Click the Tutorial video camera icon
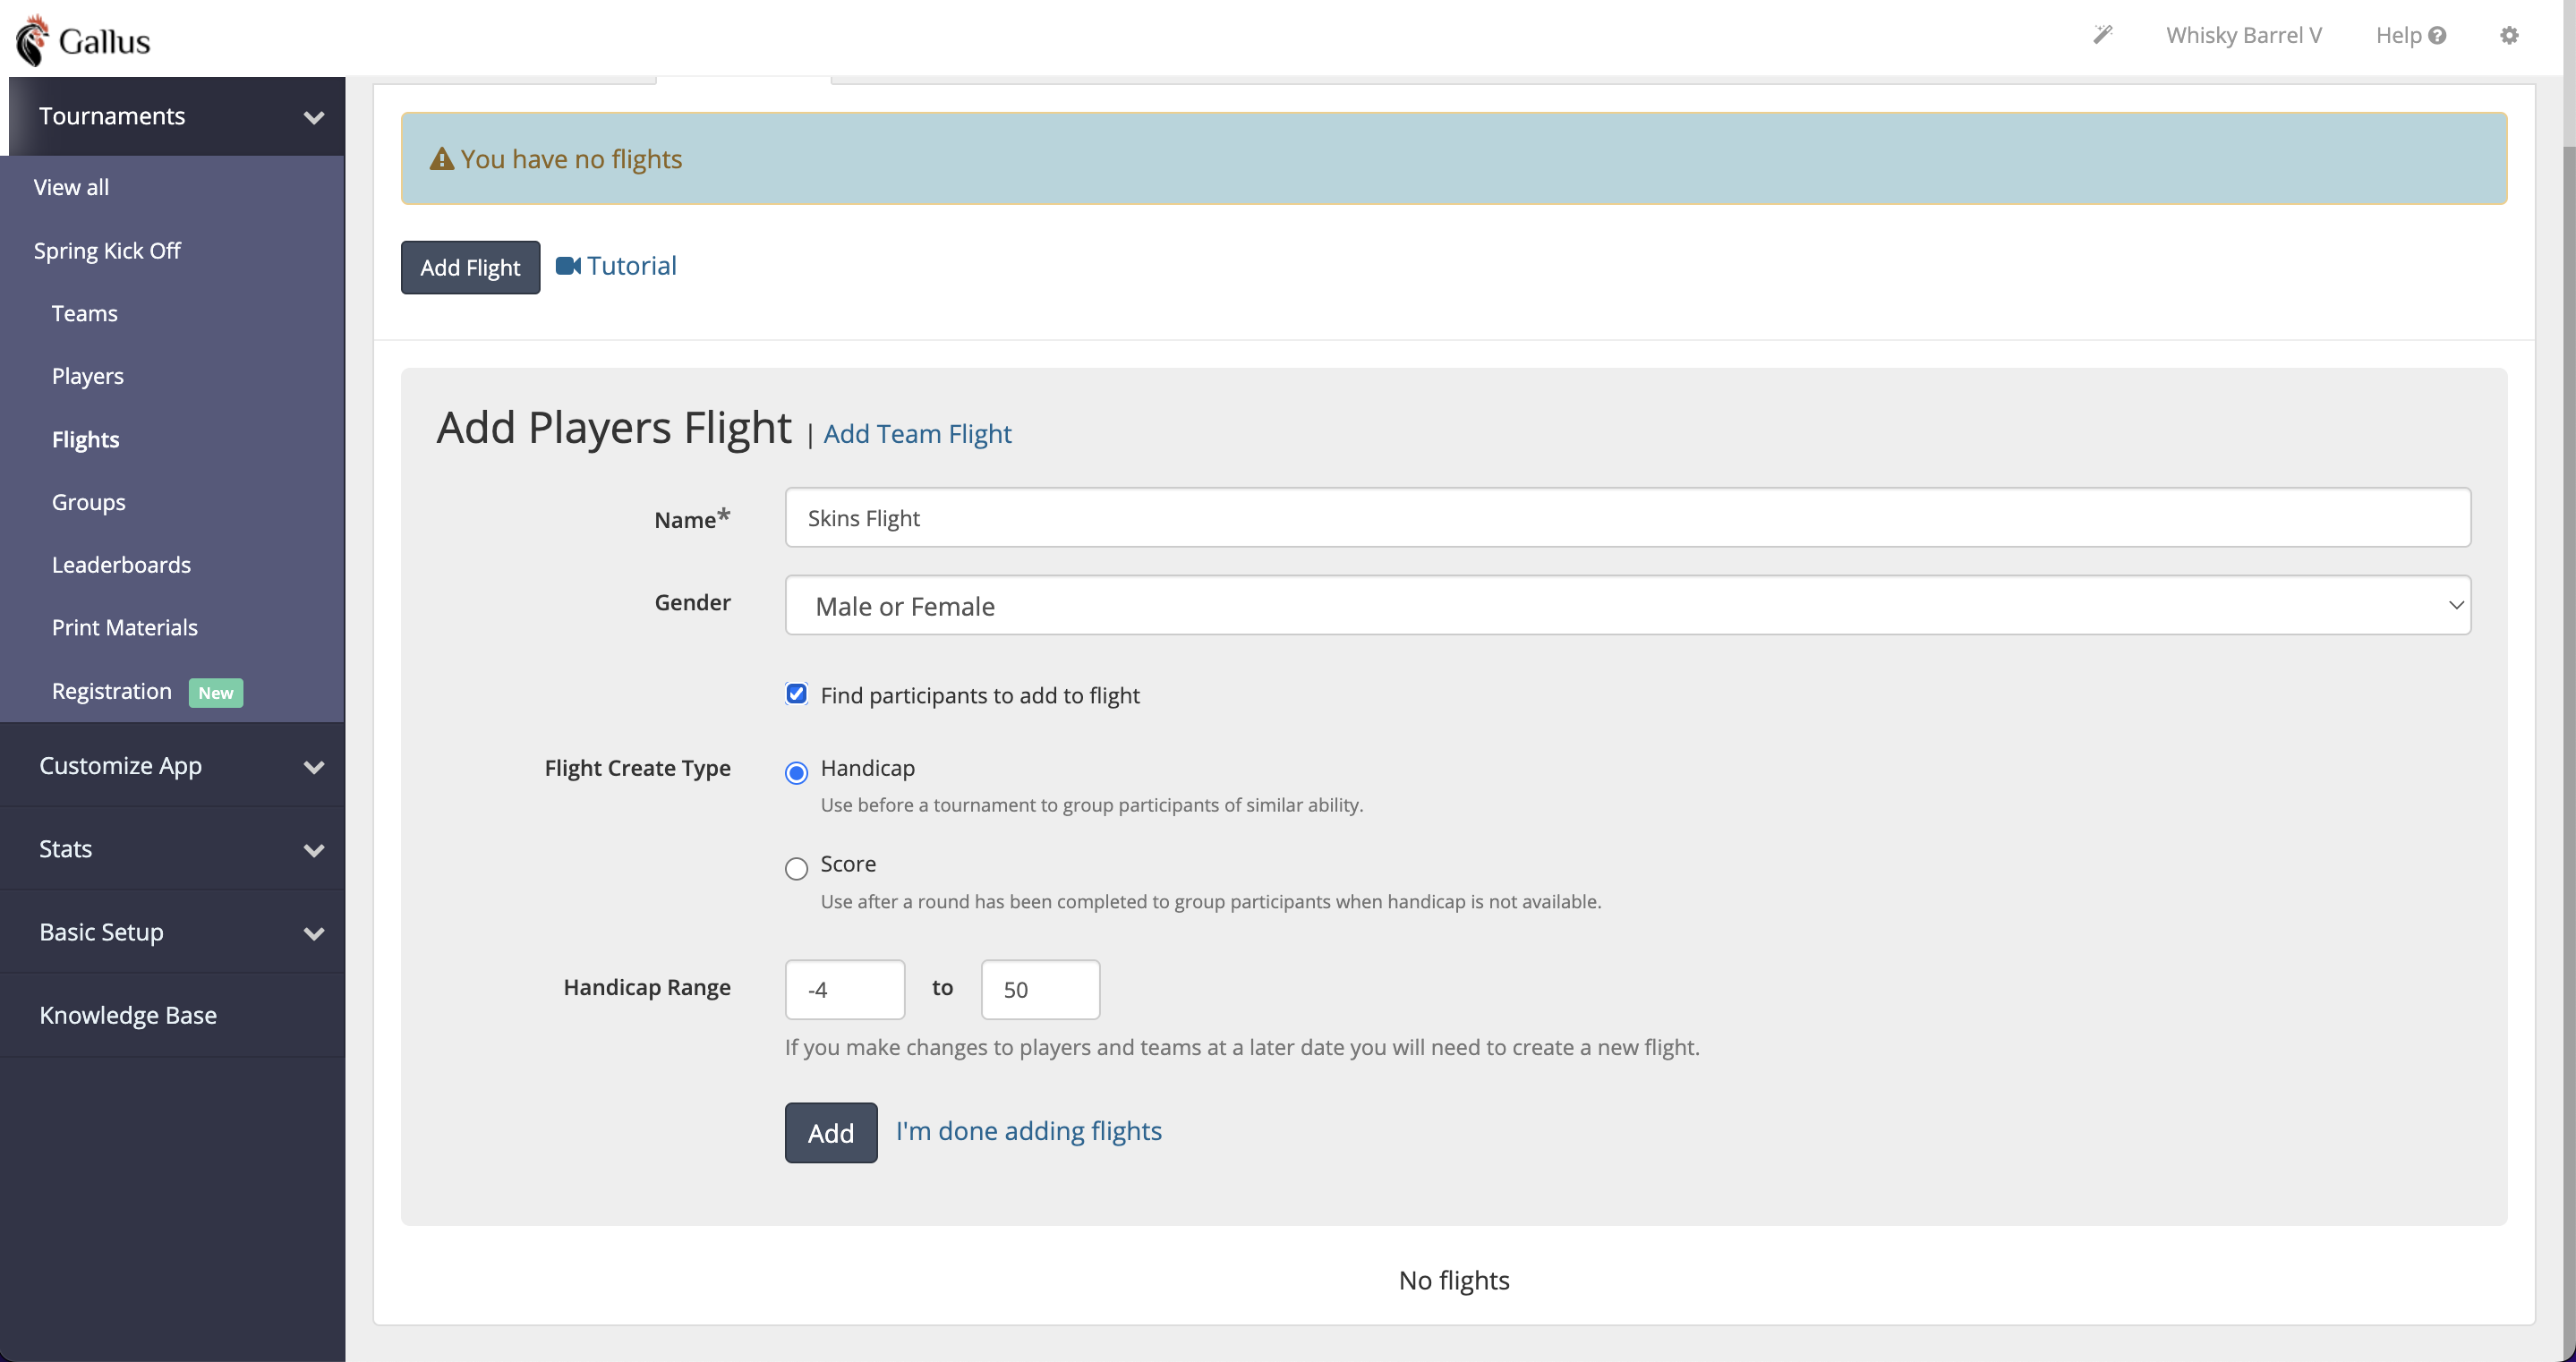The width and height of the screenshot is (2576, 1362). [x=568, y=266]
